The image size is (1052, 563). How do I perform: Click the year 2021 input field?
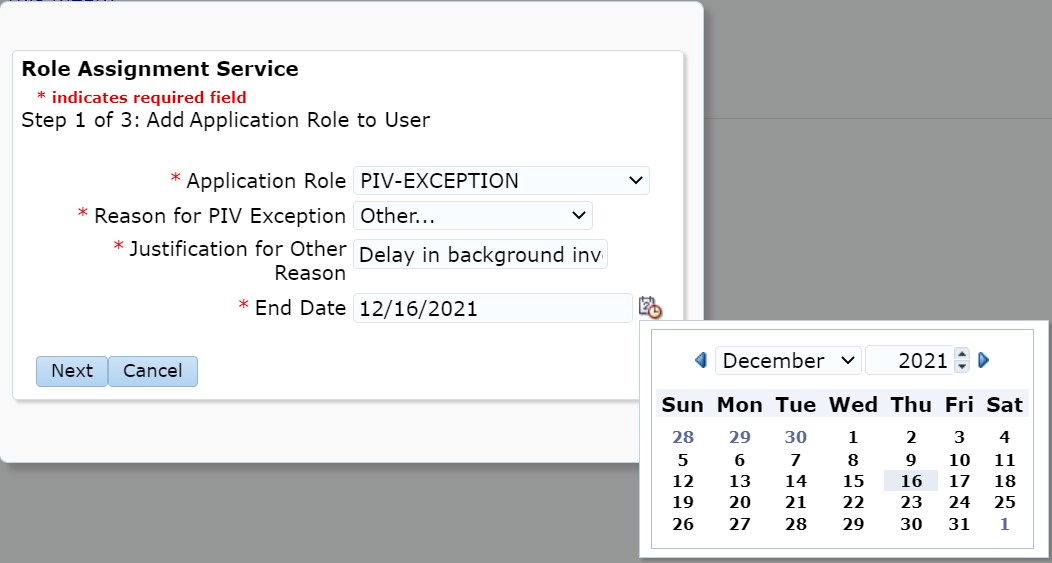click(x=908, y=360)
